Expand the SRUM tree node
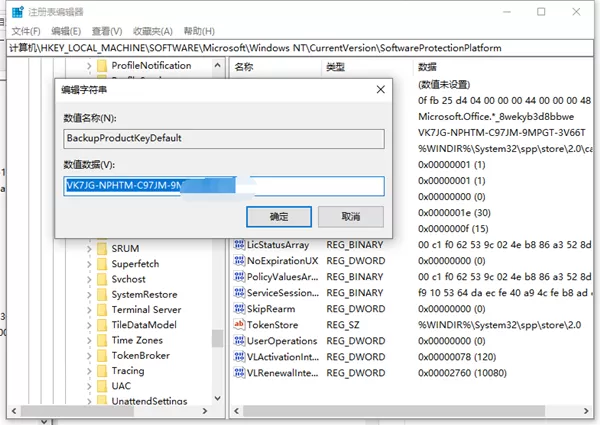Viewport: 600px width, 425px height. 89,249
